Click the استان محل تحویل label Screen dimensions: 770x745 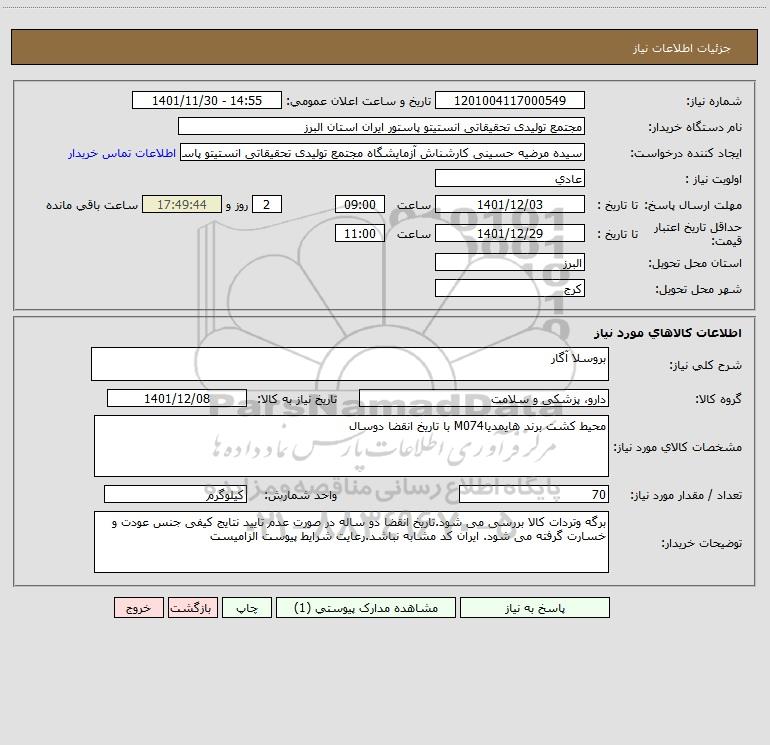pyautogui.click(x=695, y=263)
